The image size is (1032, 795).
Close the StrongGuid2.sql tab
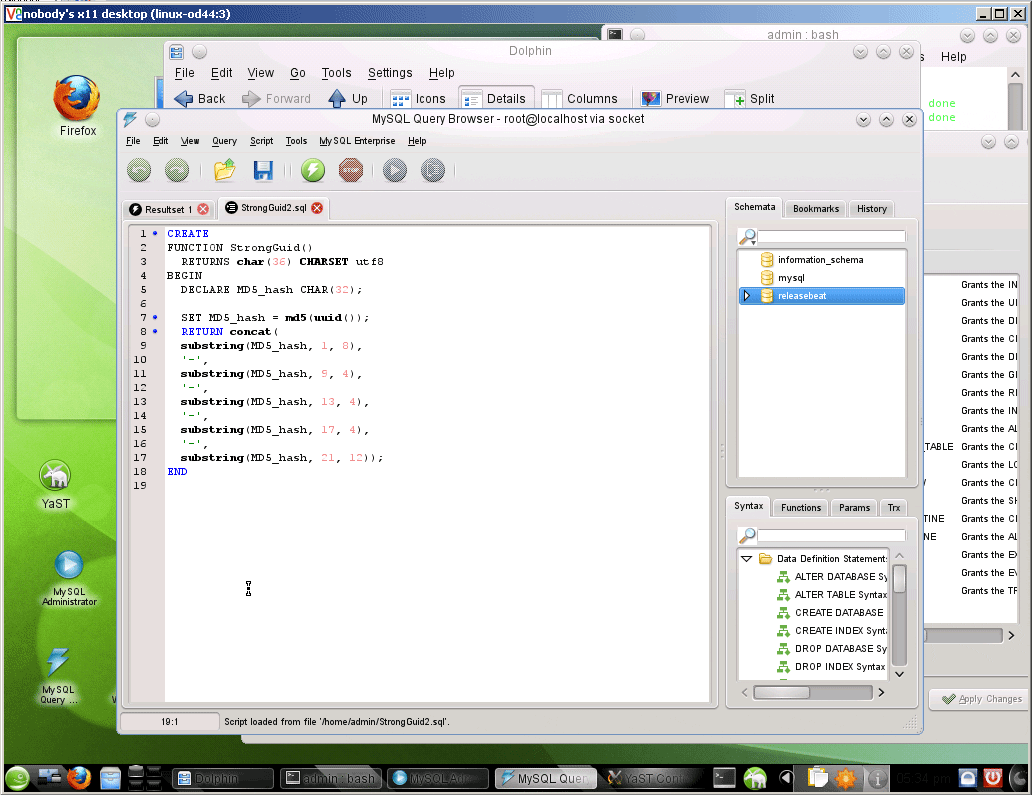(317, 208)
